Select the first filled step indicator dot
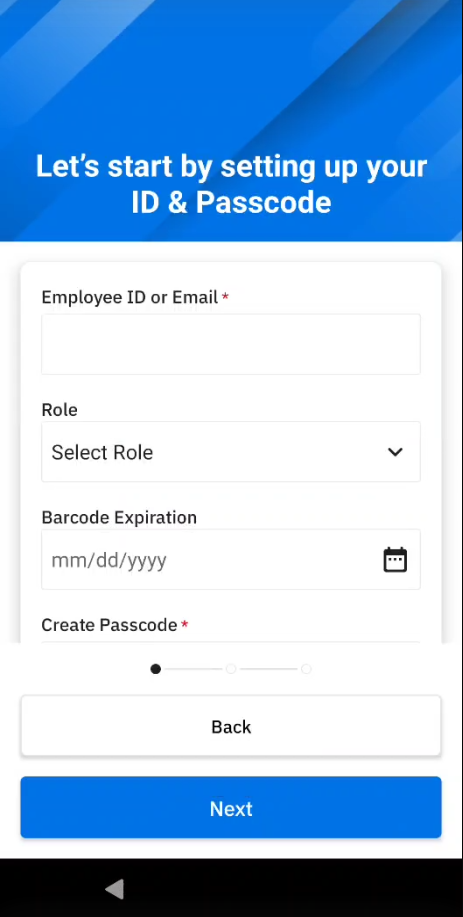The height and width of the screenshot is (917, 463). [156, 668]
